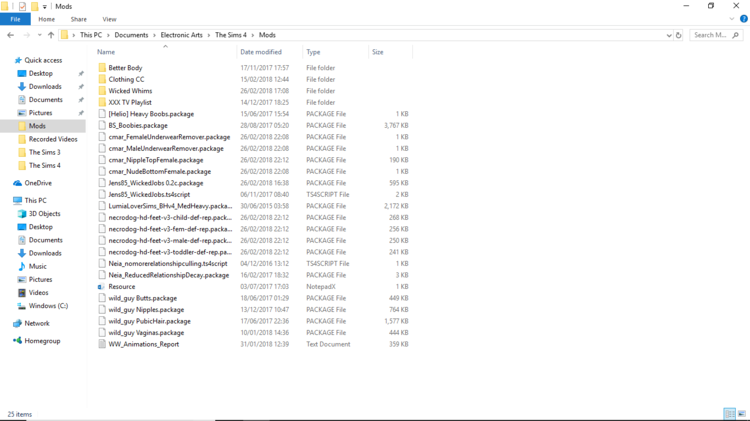Click the New Folder quick access icon
This screenshot has height=421, width=750.
click(x=34, y=6)
